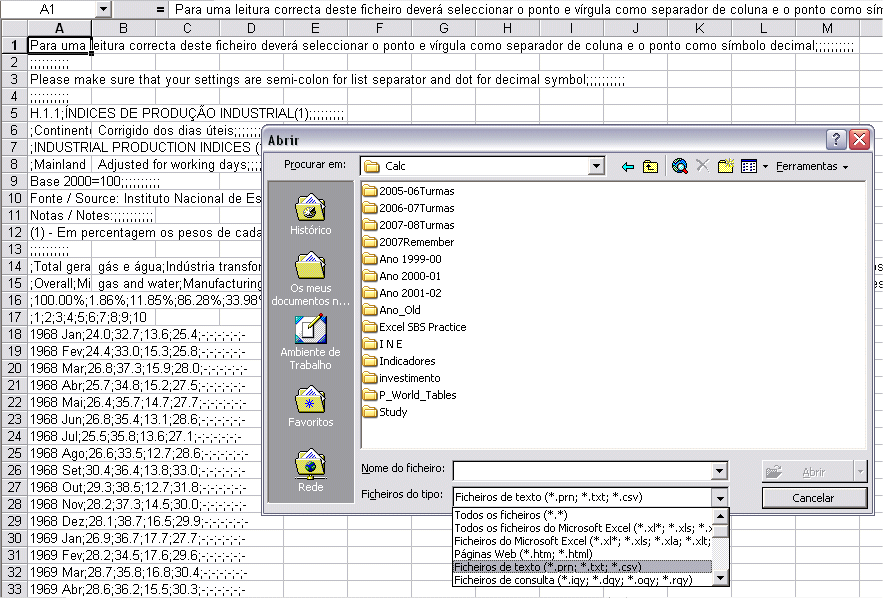Screen dimensions: 883x598
Task: Choose Todos os ficheiros do Microsoft Excel type
Action: click(582, 528)
